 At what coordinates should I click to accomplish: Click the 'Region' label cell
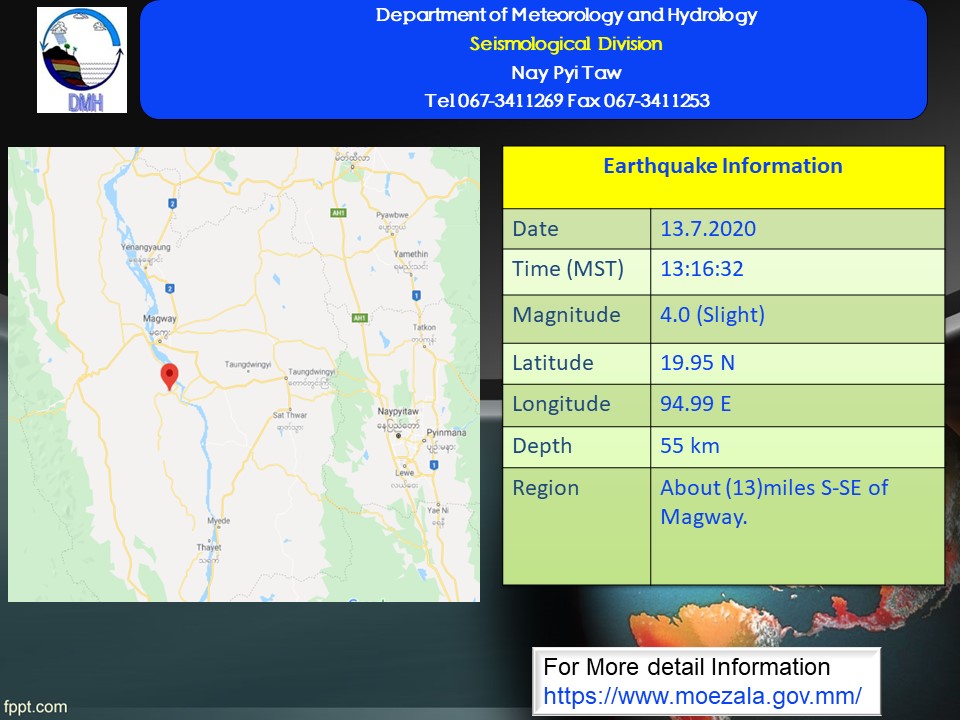click(x=577, y=526)
